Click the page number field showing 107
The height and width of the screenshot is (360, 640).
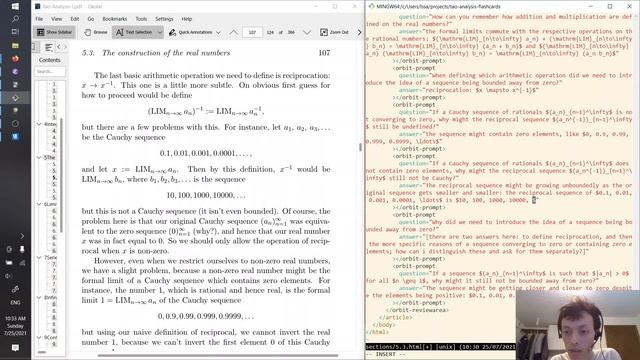tap(252, 32)
